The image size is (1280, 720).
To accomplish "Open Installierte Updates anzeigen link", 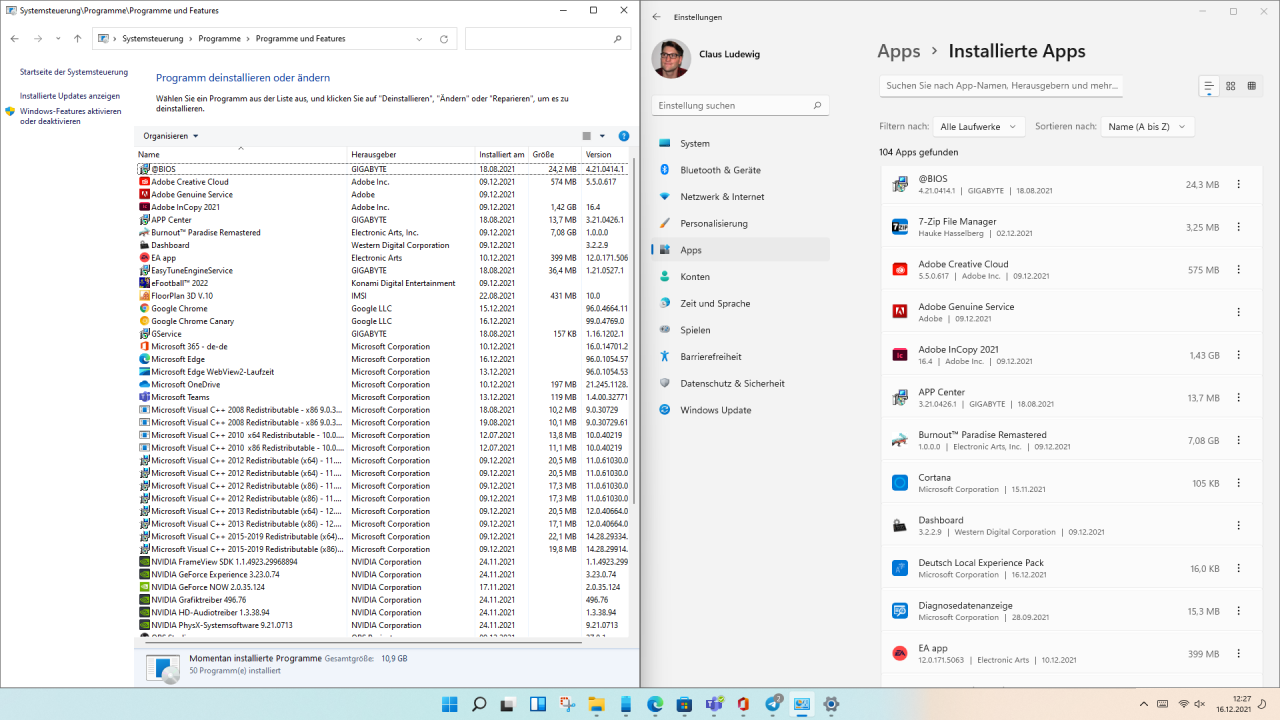I will click(70, 96).
